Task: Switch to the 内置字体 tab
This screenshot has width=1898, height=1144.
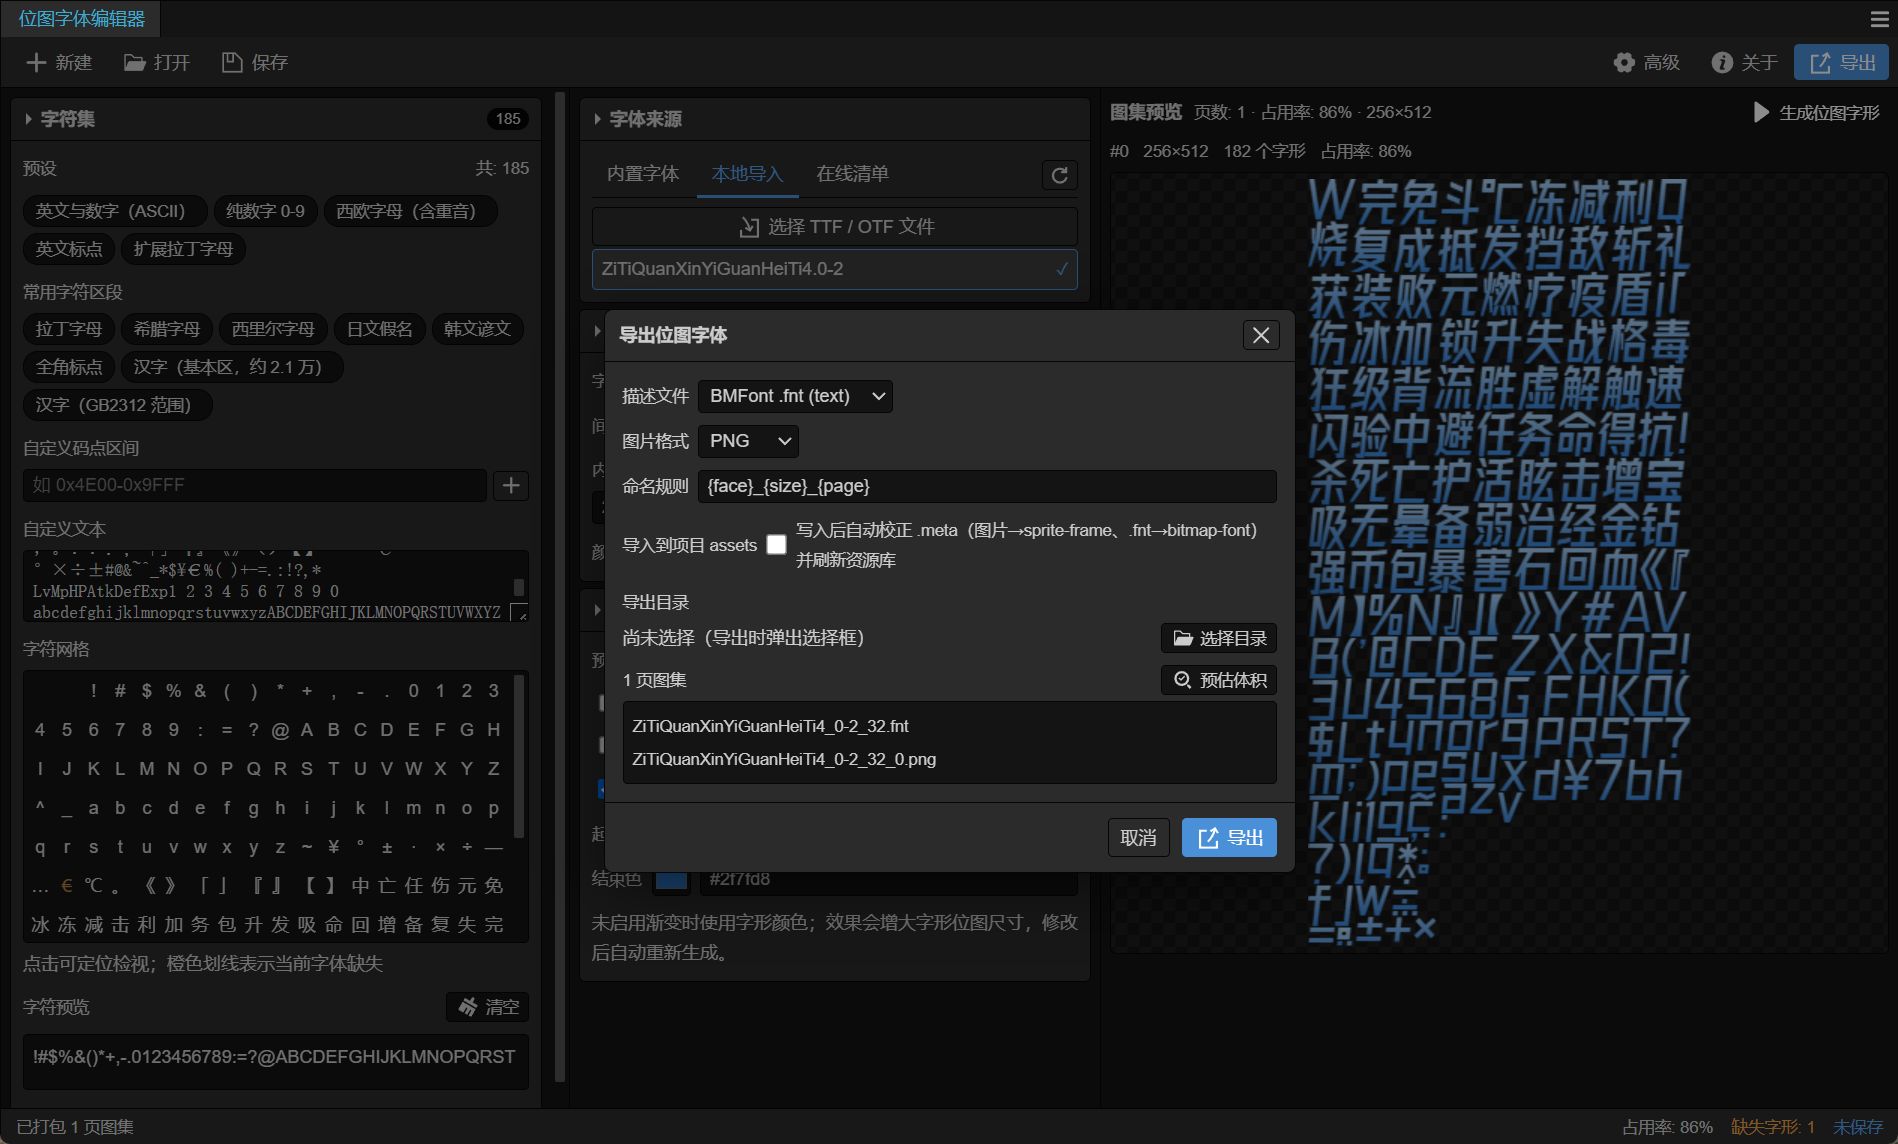Action: (x=643, y=174)
